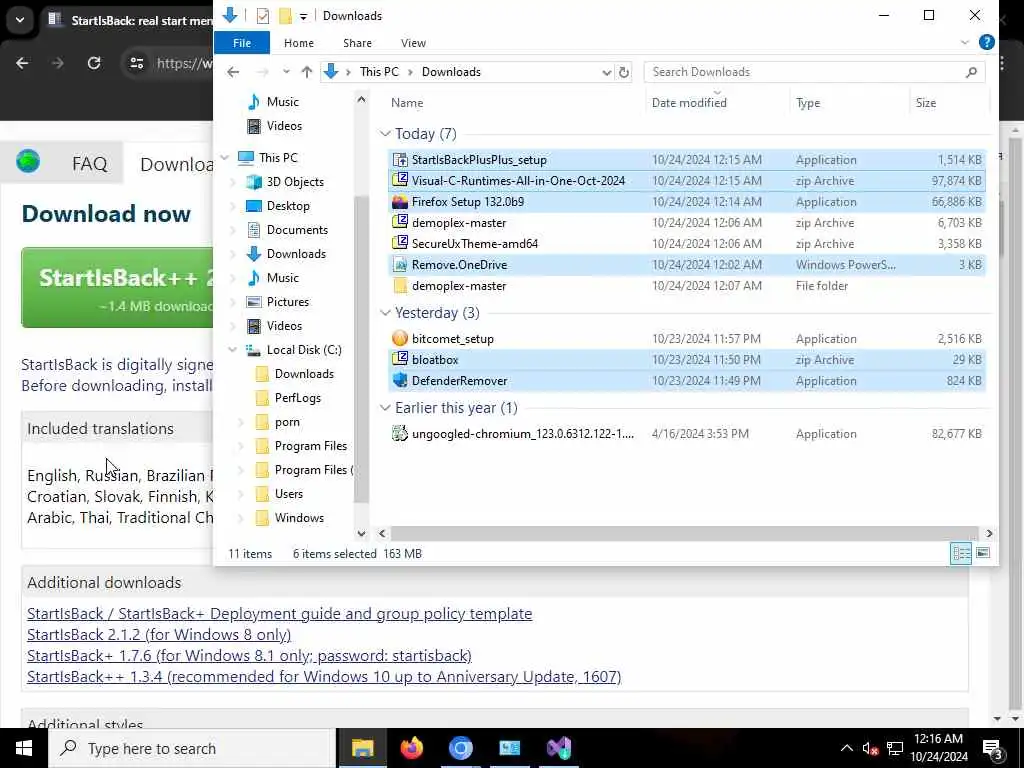The height and width of the screenshot is (768, 1024).
Task: Click the DefenderRemover shield icon
Action: coord(400,380)
